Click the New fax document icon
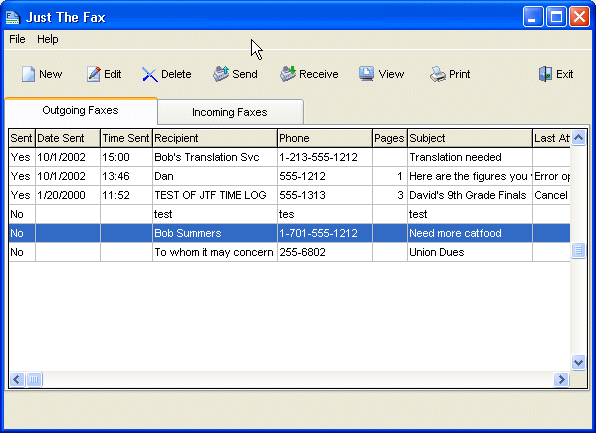This screenshot has height=433, width=596. (x=28, y=74)
